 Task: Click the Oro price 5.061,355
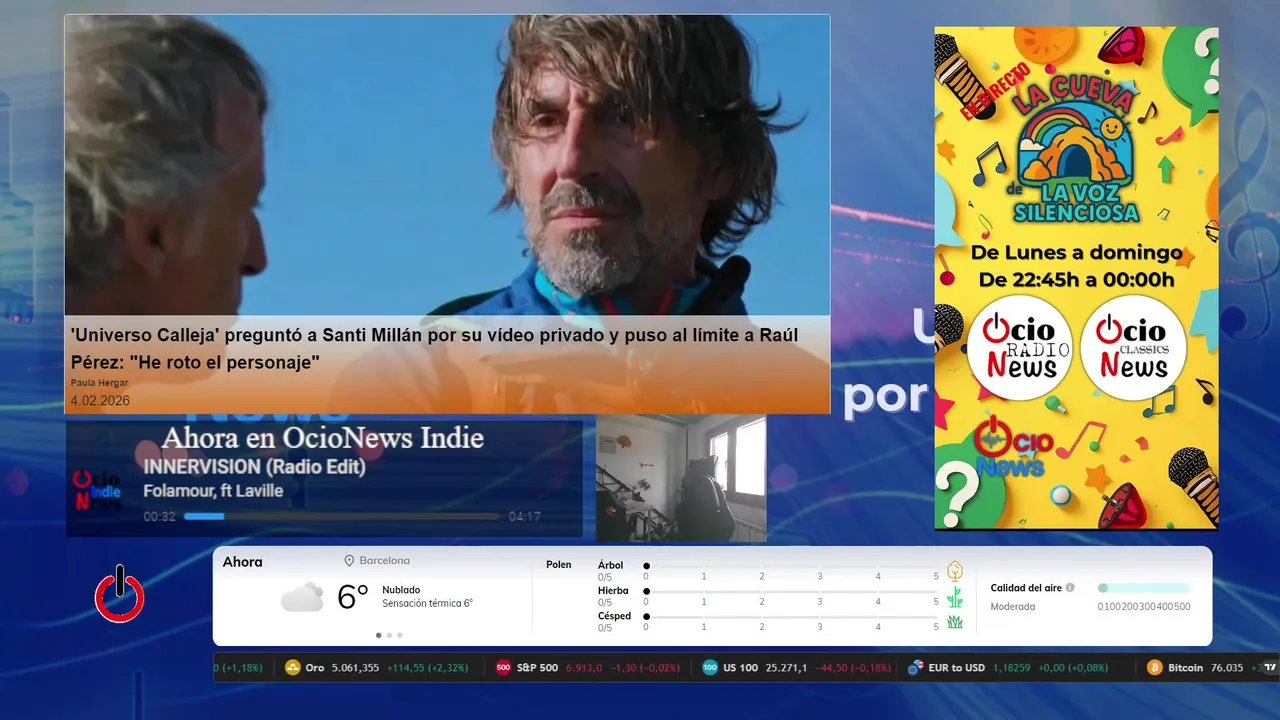click(x=355, y=667)
